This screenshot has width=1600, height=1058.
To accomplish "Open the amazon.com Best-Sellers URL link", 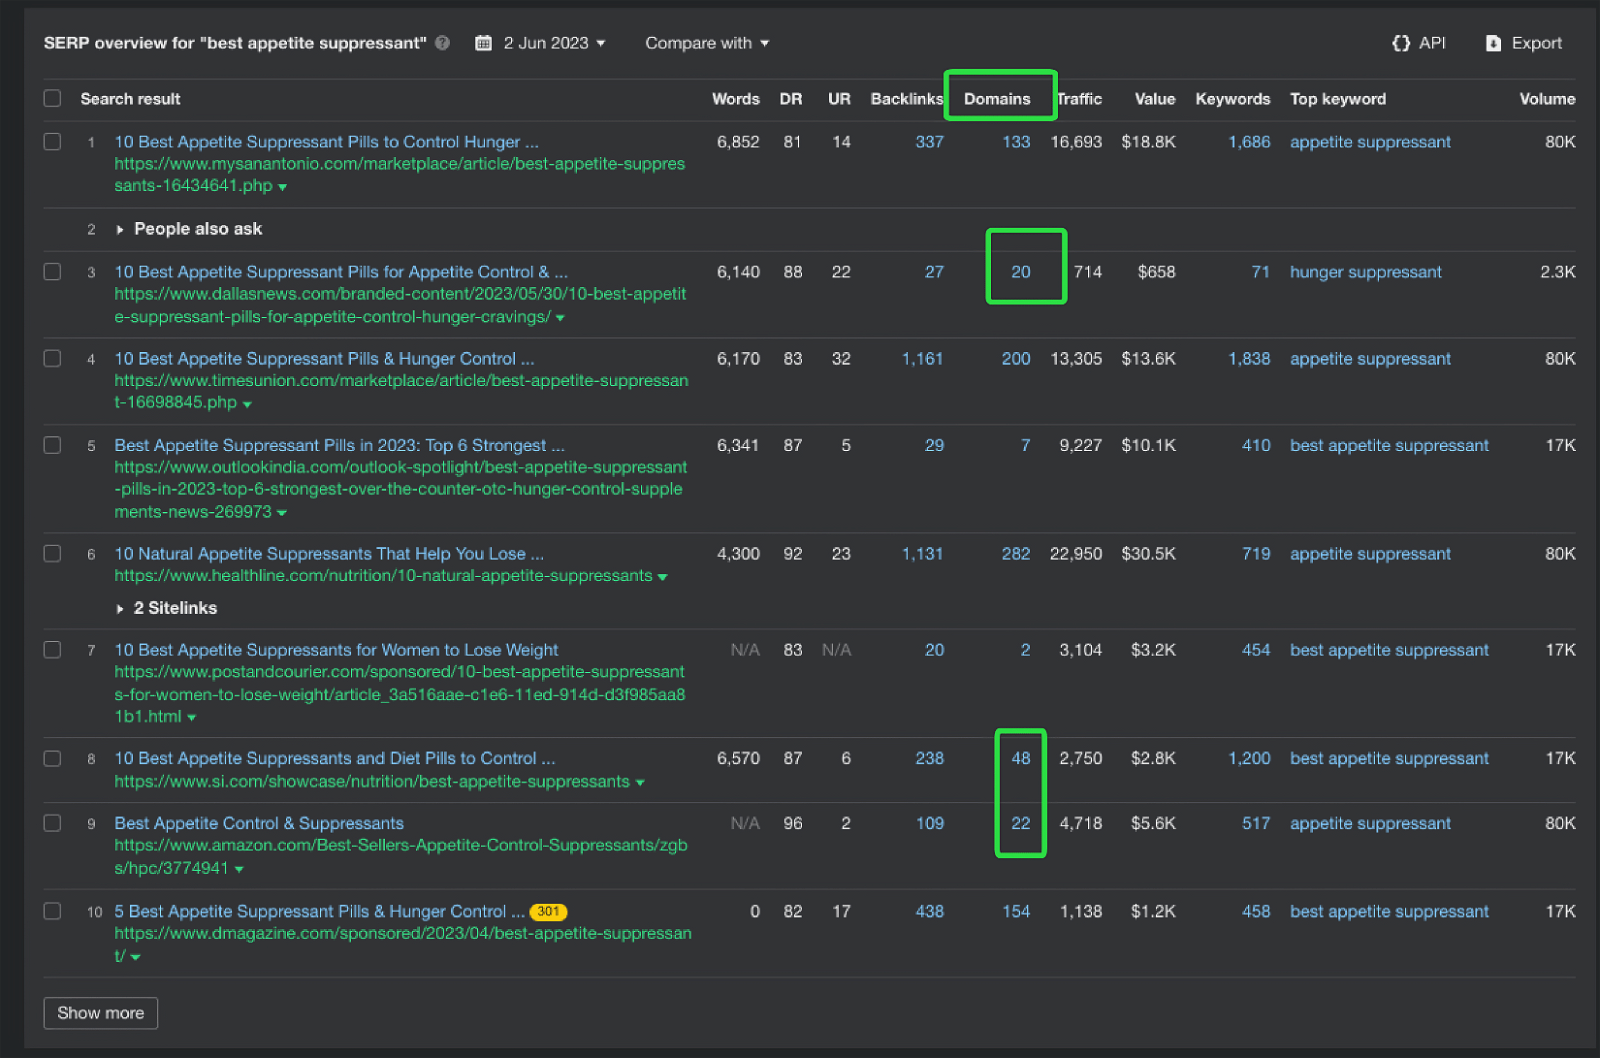I will pyautogui.click(x=401, y=856).
